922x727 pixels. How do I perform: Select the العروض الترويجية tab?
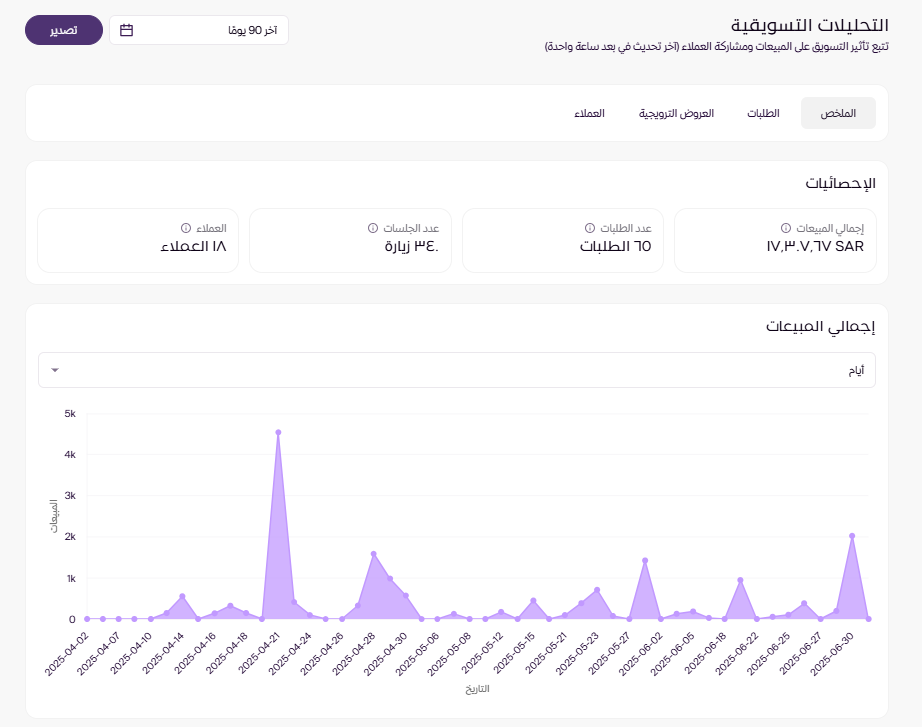coord(676,114)
